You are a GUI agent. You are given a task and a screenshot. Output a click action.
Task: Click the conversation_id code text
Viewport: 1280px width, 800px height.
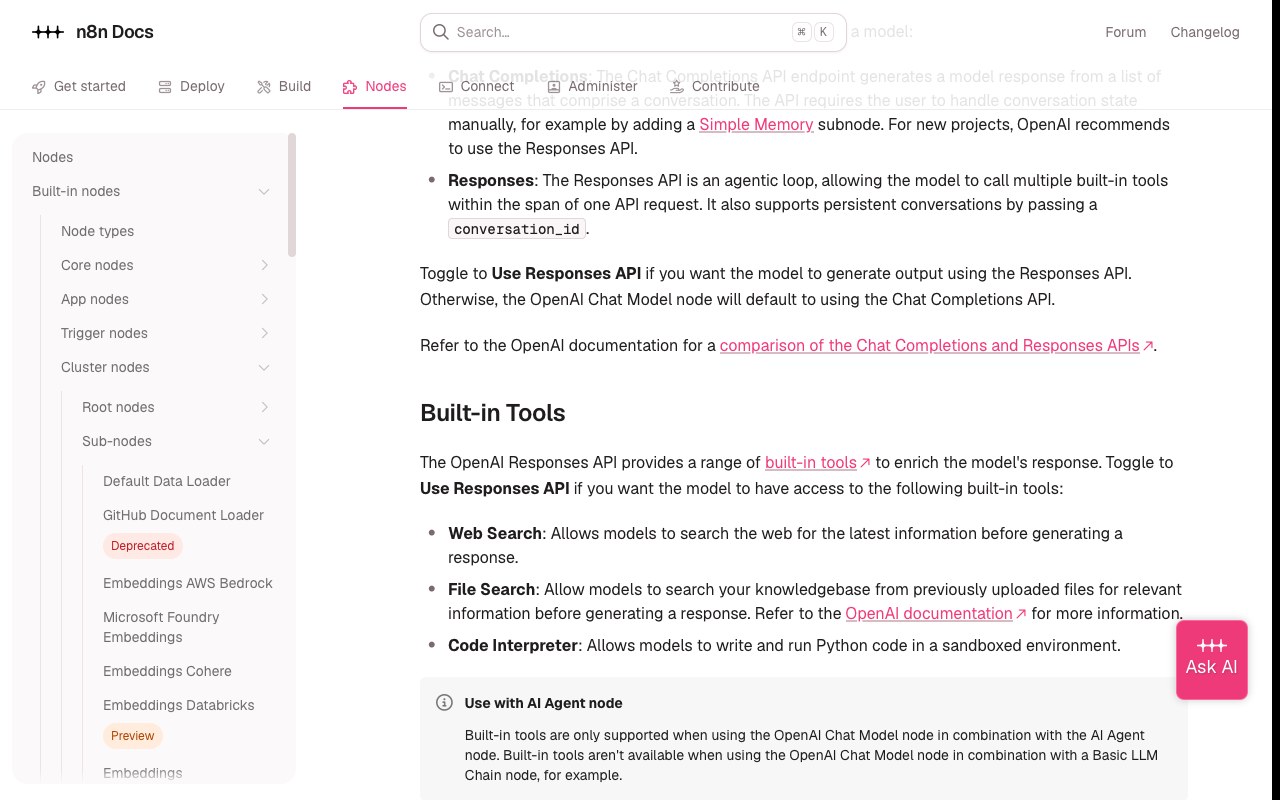[517, 229]
